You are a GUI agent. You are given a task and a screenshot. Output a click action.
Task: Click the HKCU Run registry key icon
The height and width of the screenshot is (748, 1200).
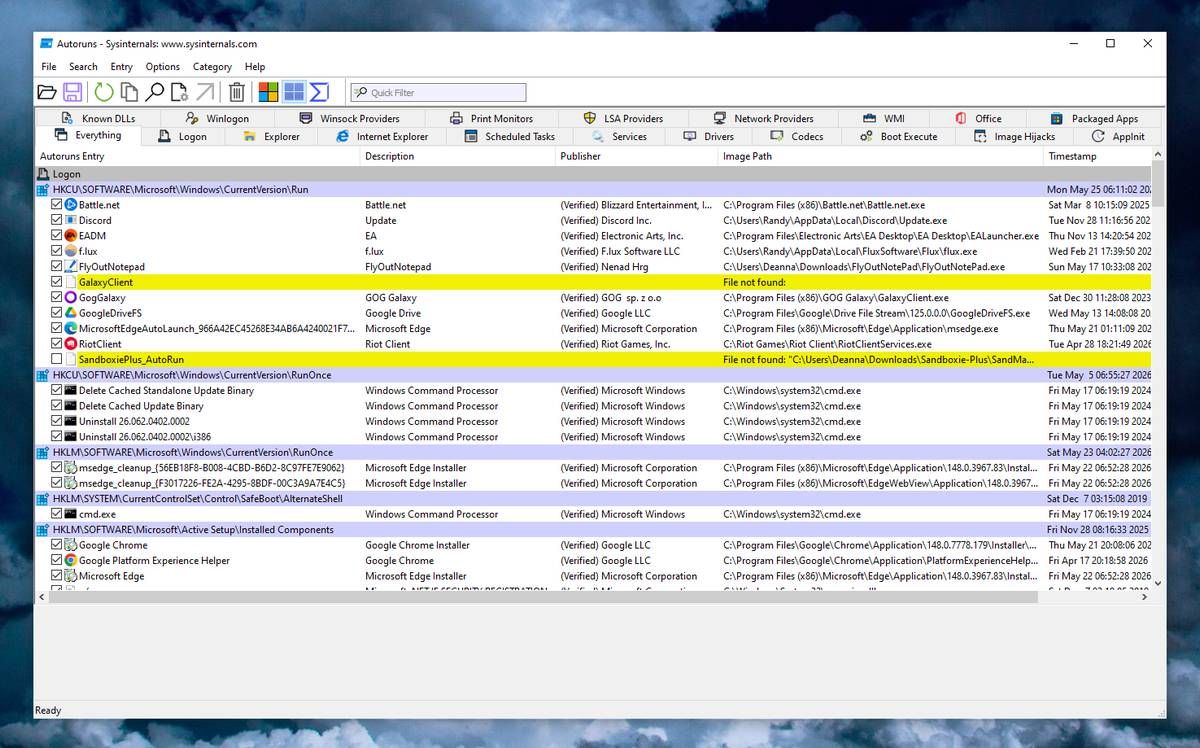pyautogui.click(x=43, y=189)
